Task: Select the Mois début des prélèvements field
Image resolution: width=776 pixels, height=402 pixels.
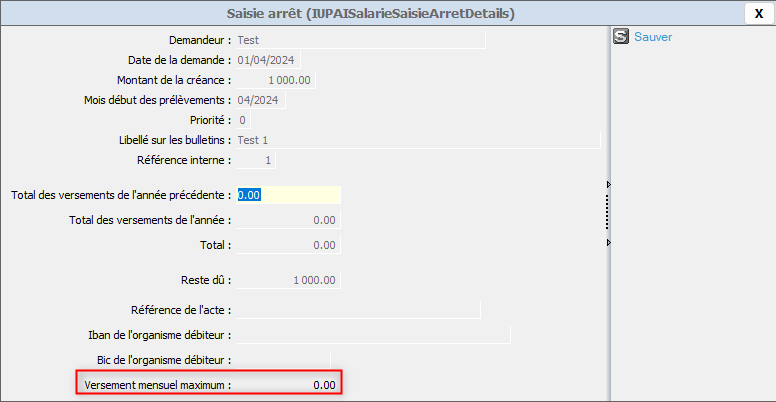Action: (x=260, y=100)
